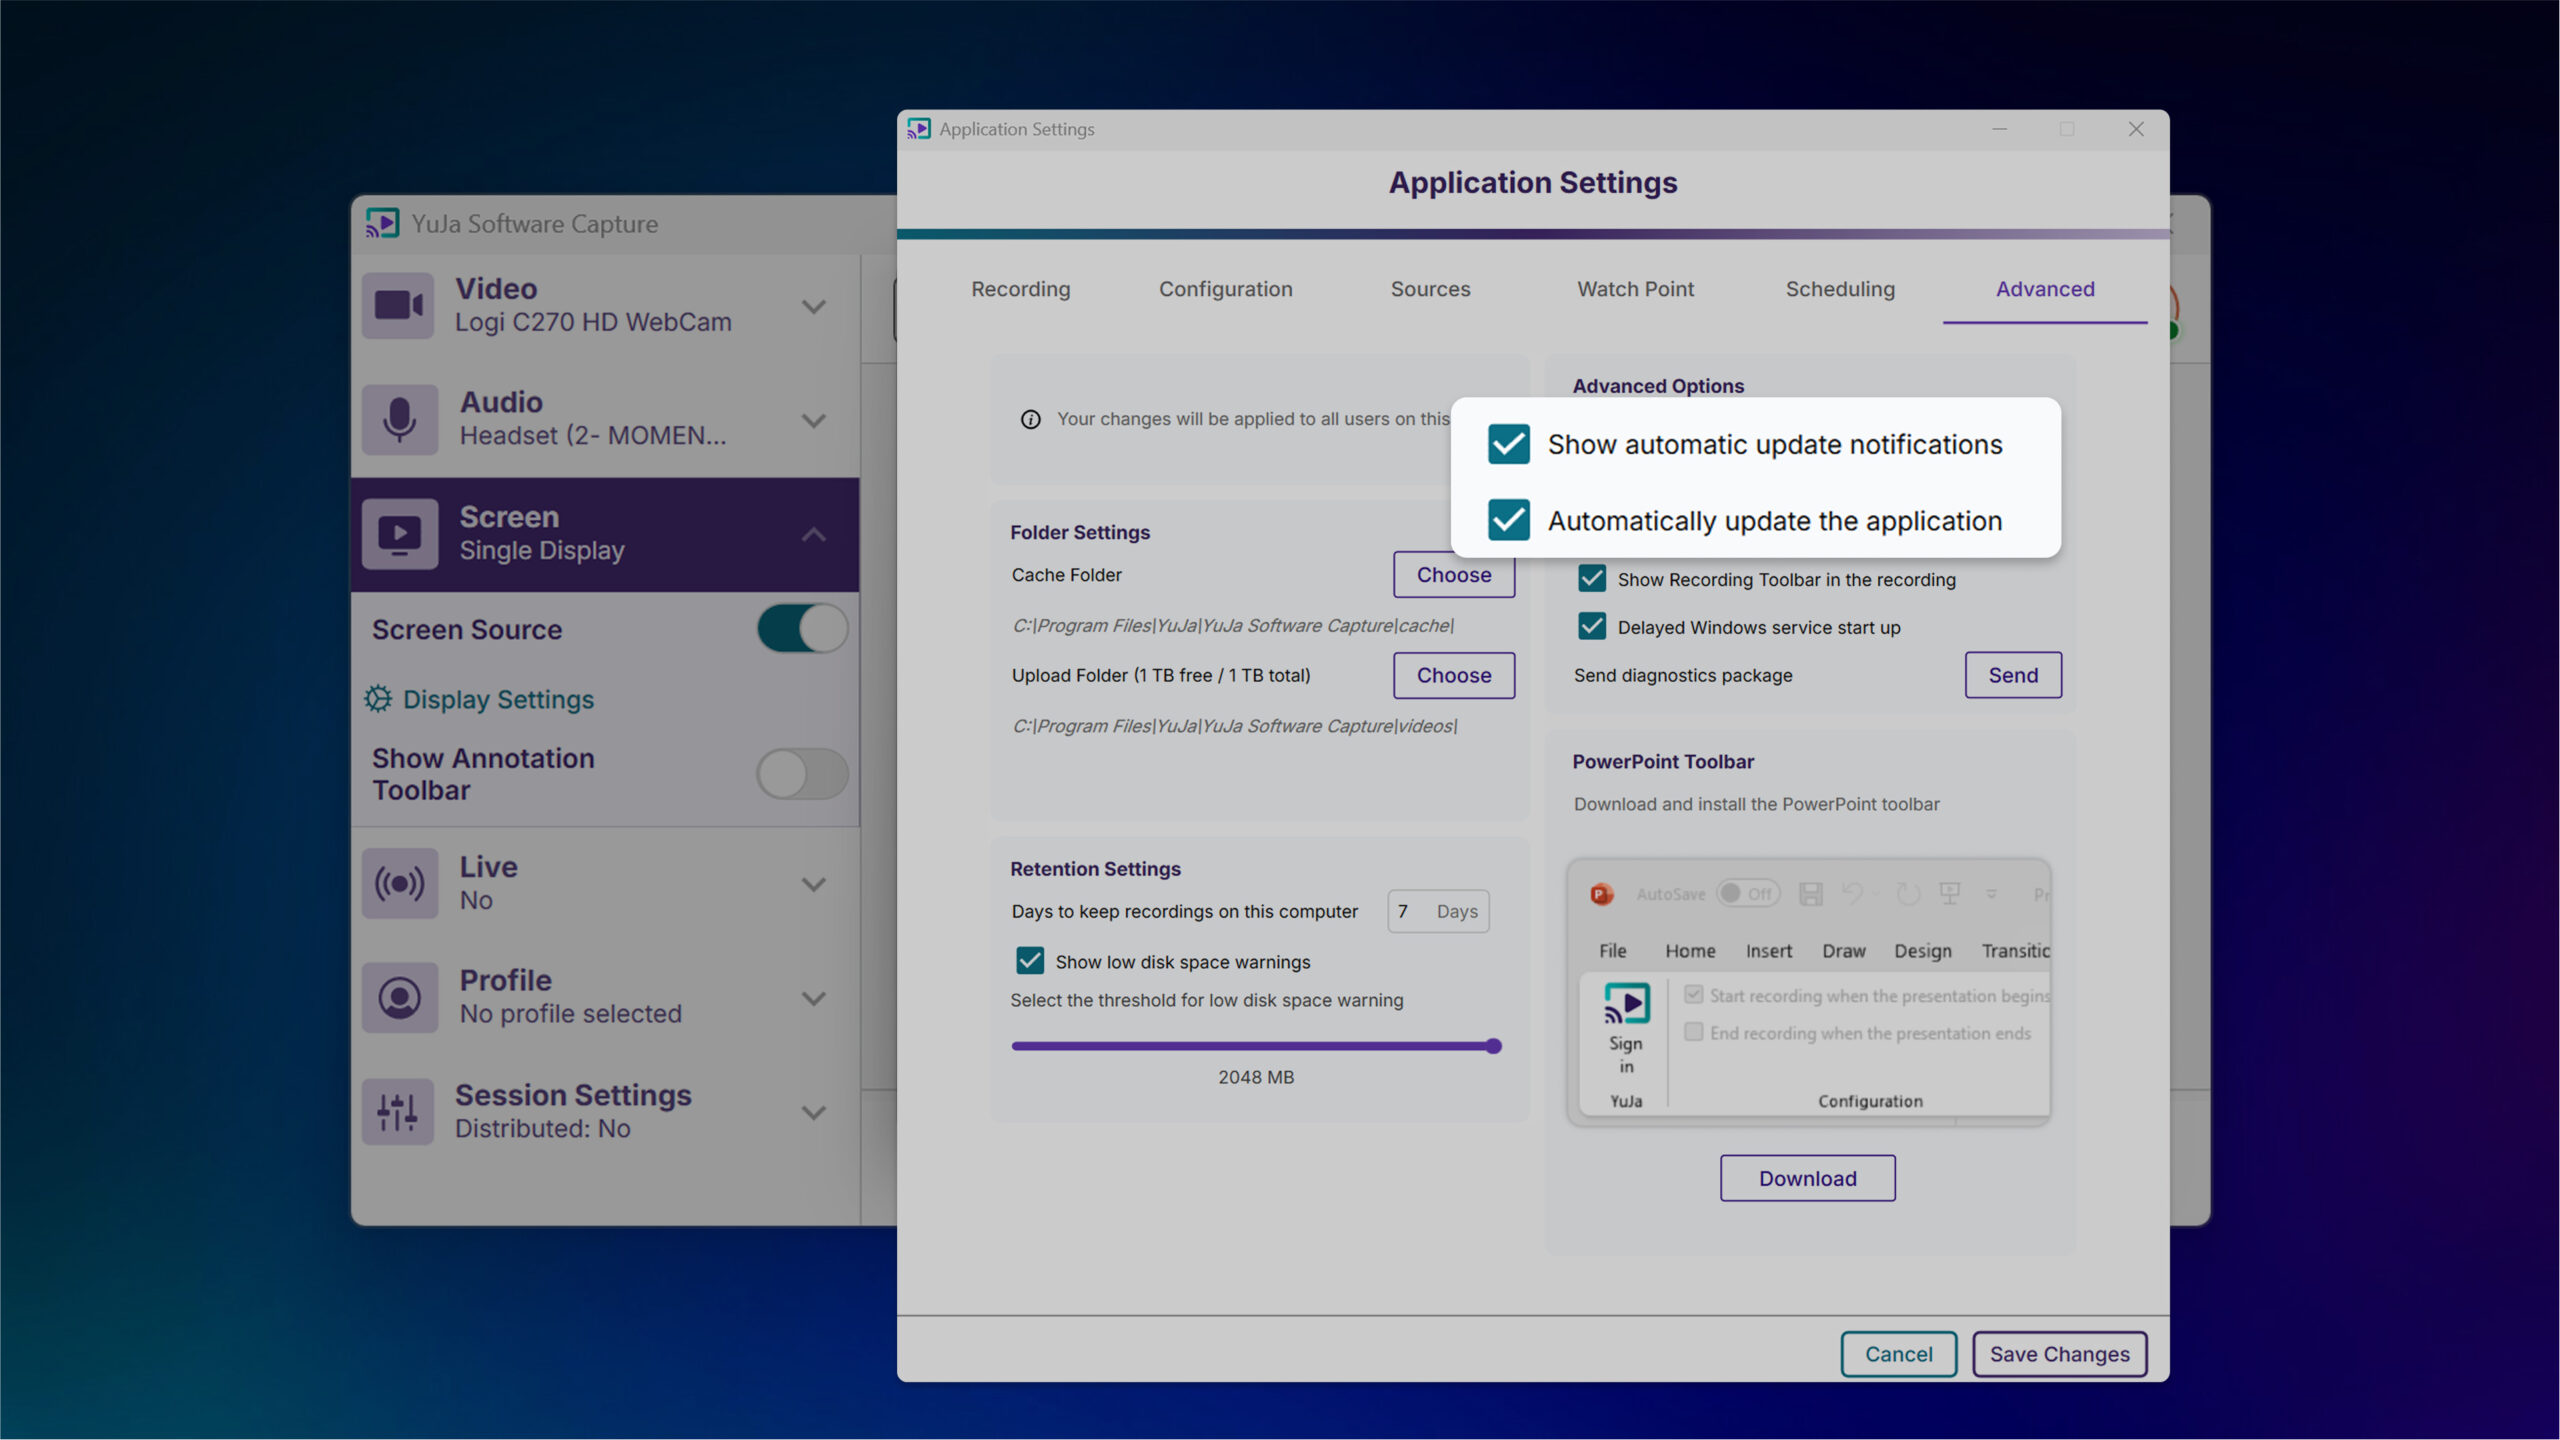This screenshot has height=1440, width=2560.
Task: Click the Profile person icon
Action: pos(399,997)
